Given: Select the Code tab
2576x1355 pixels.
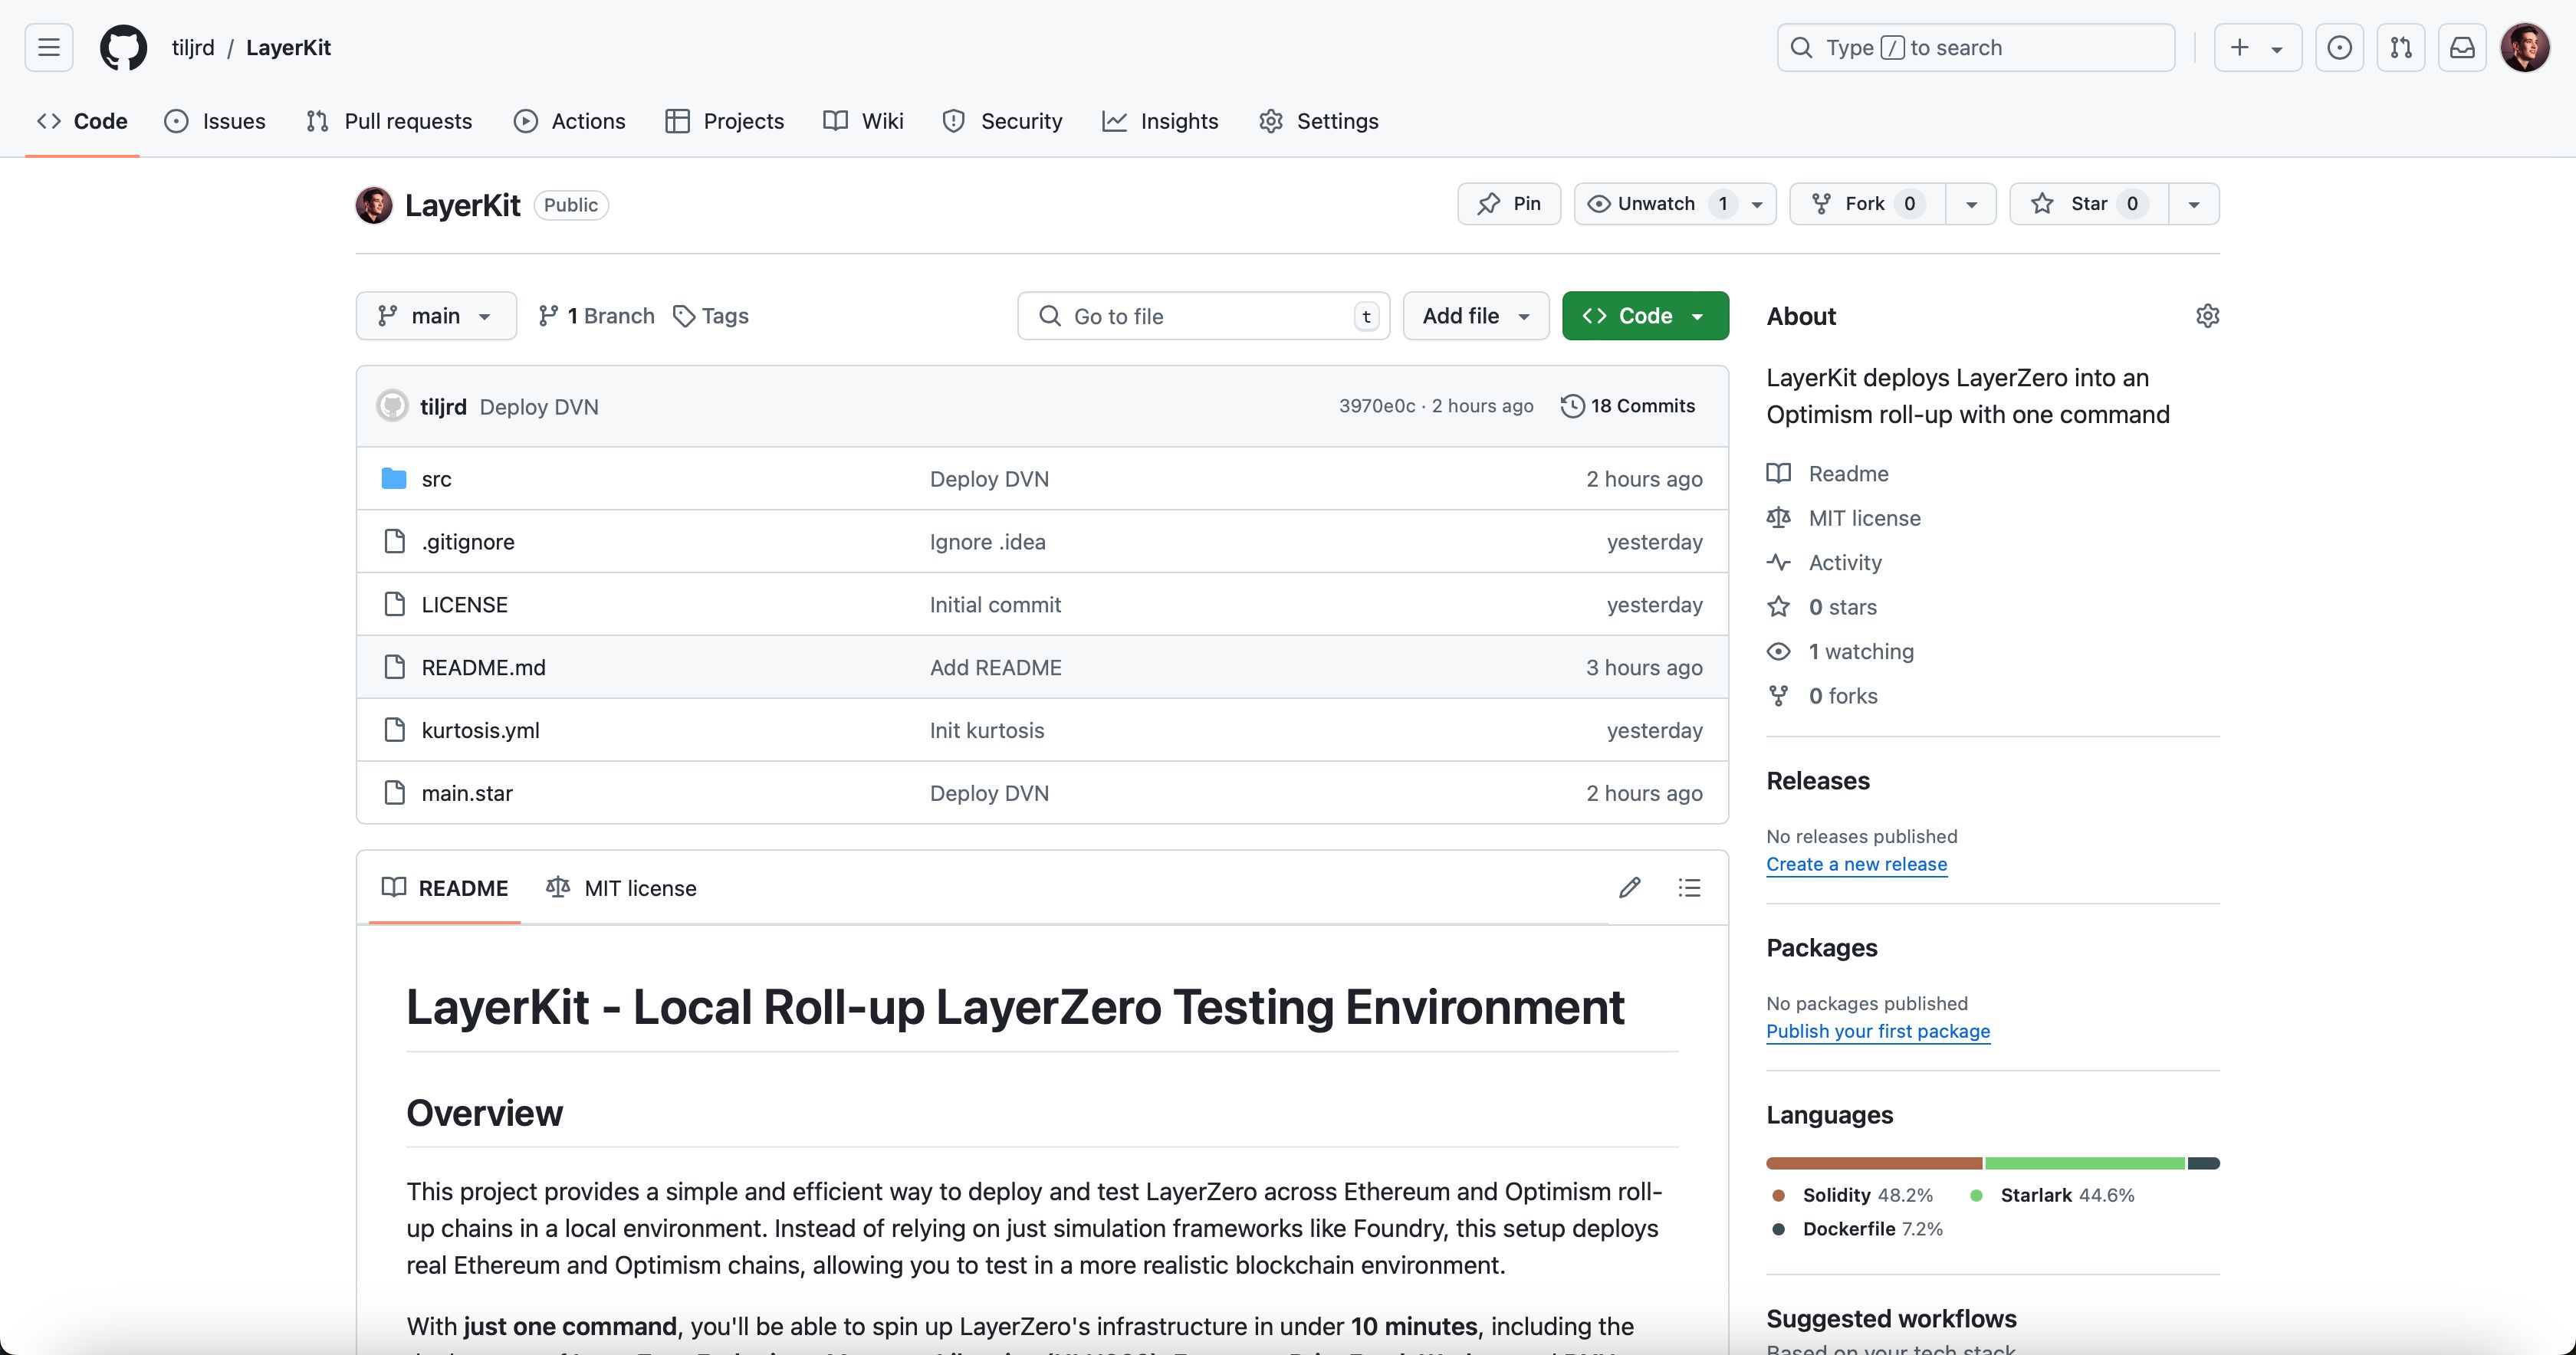Looking at the screenshot, I should tap(82, 121).
